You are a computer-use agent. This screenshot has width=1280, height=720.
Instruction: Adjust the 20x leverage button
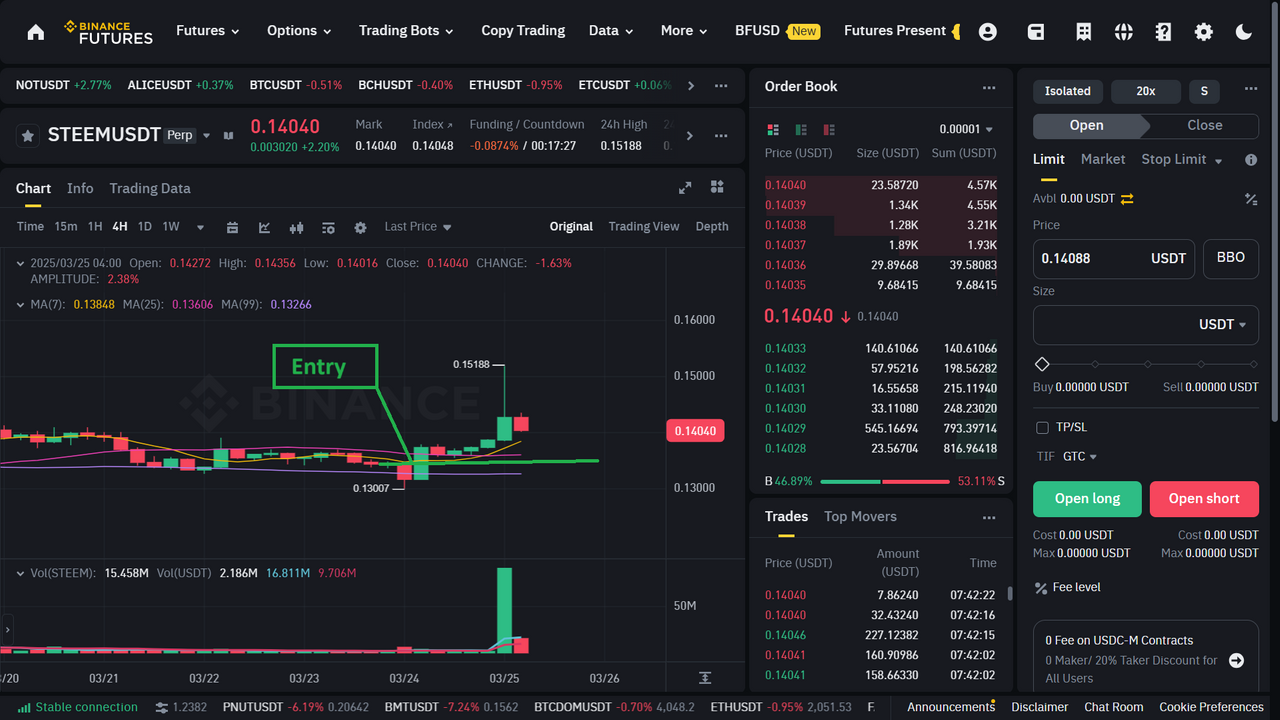[1146, 92]
